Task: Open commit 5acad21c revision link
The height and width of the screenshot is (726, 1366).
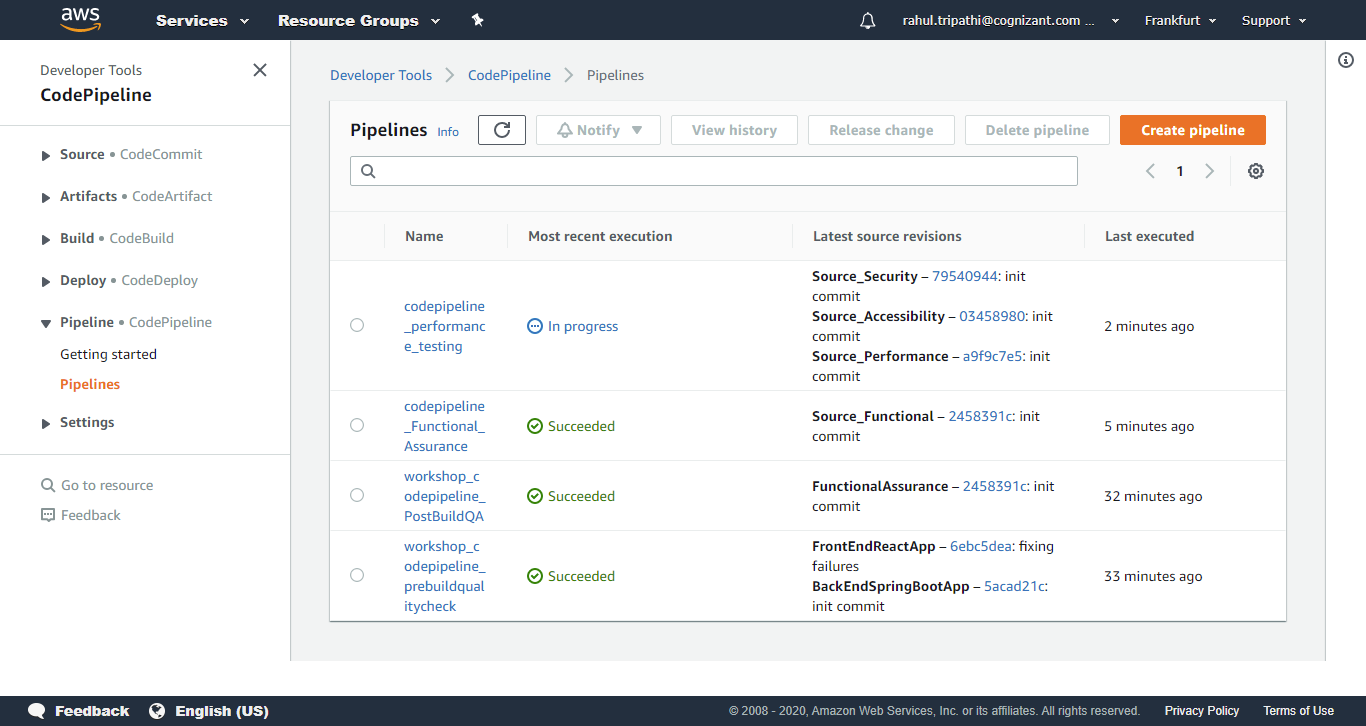Action: pyautogui.click(x=1015, y=586)
